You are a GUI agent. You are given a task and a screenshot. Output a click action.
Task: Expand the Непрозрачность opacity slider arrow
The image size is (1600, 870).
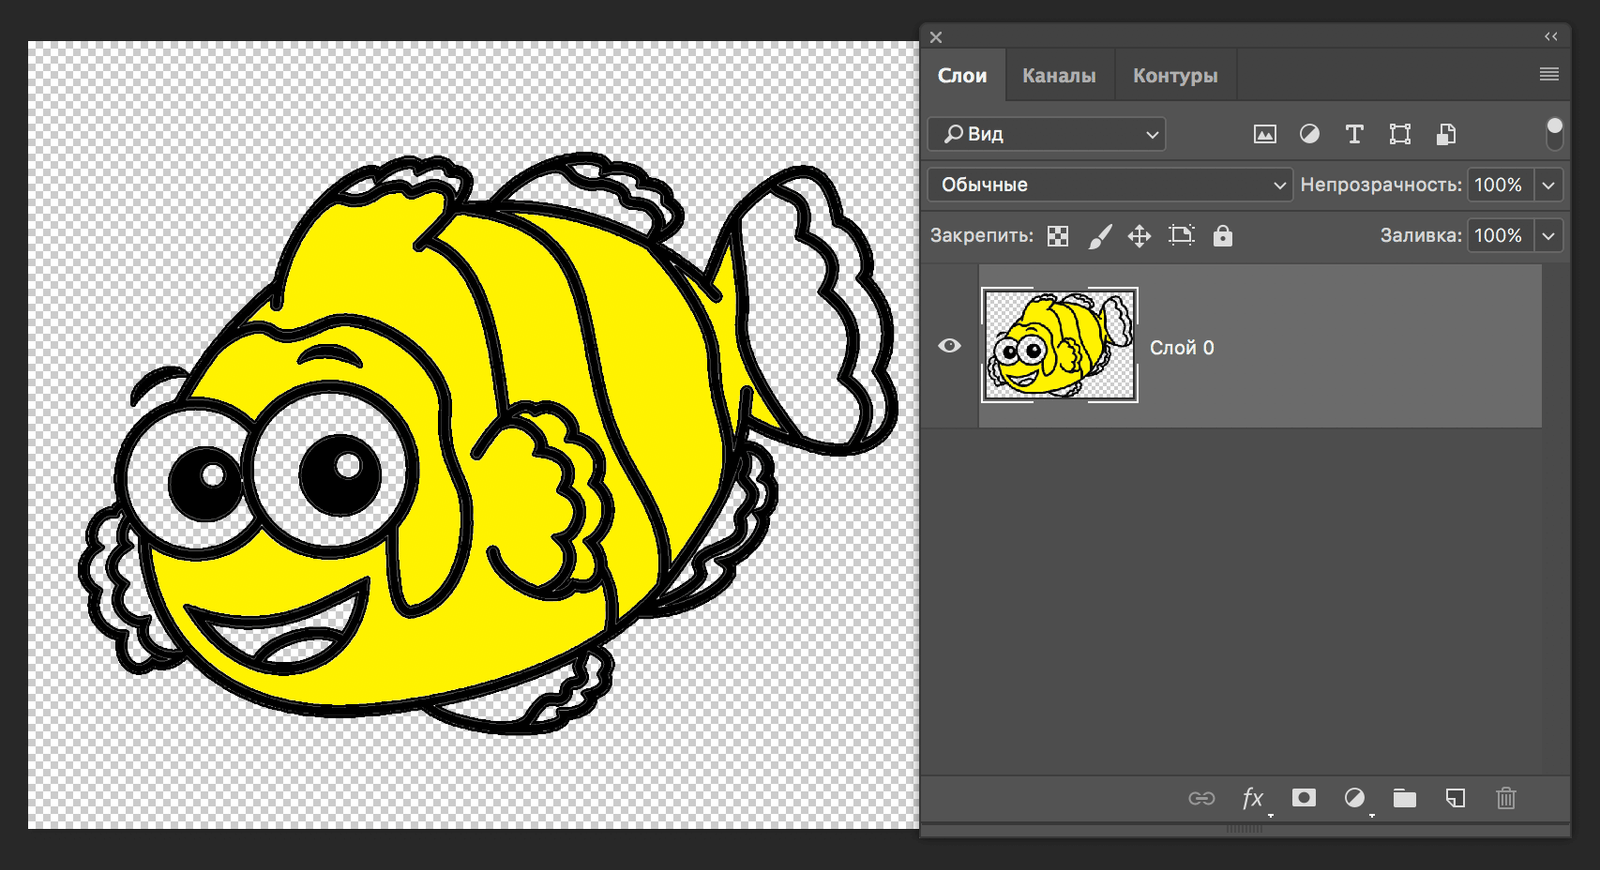1549,185
